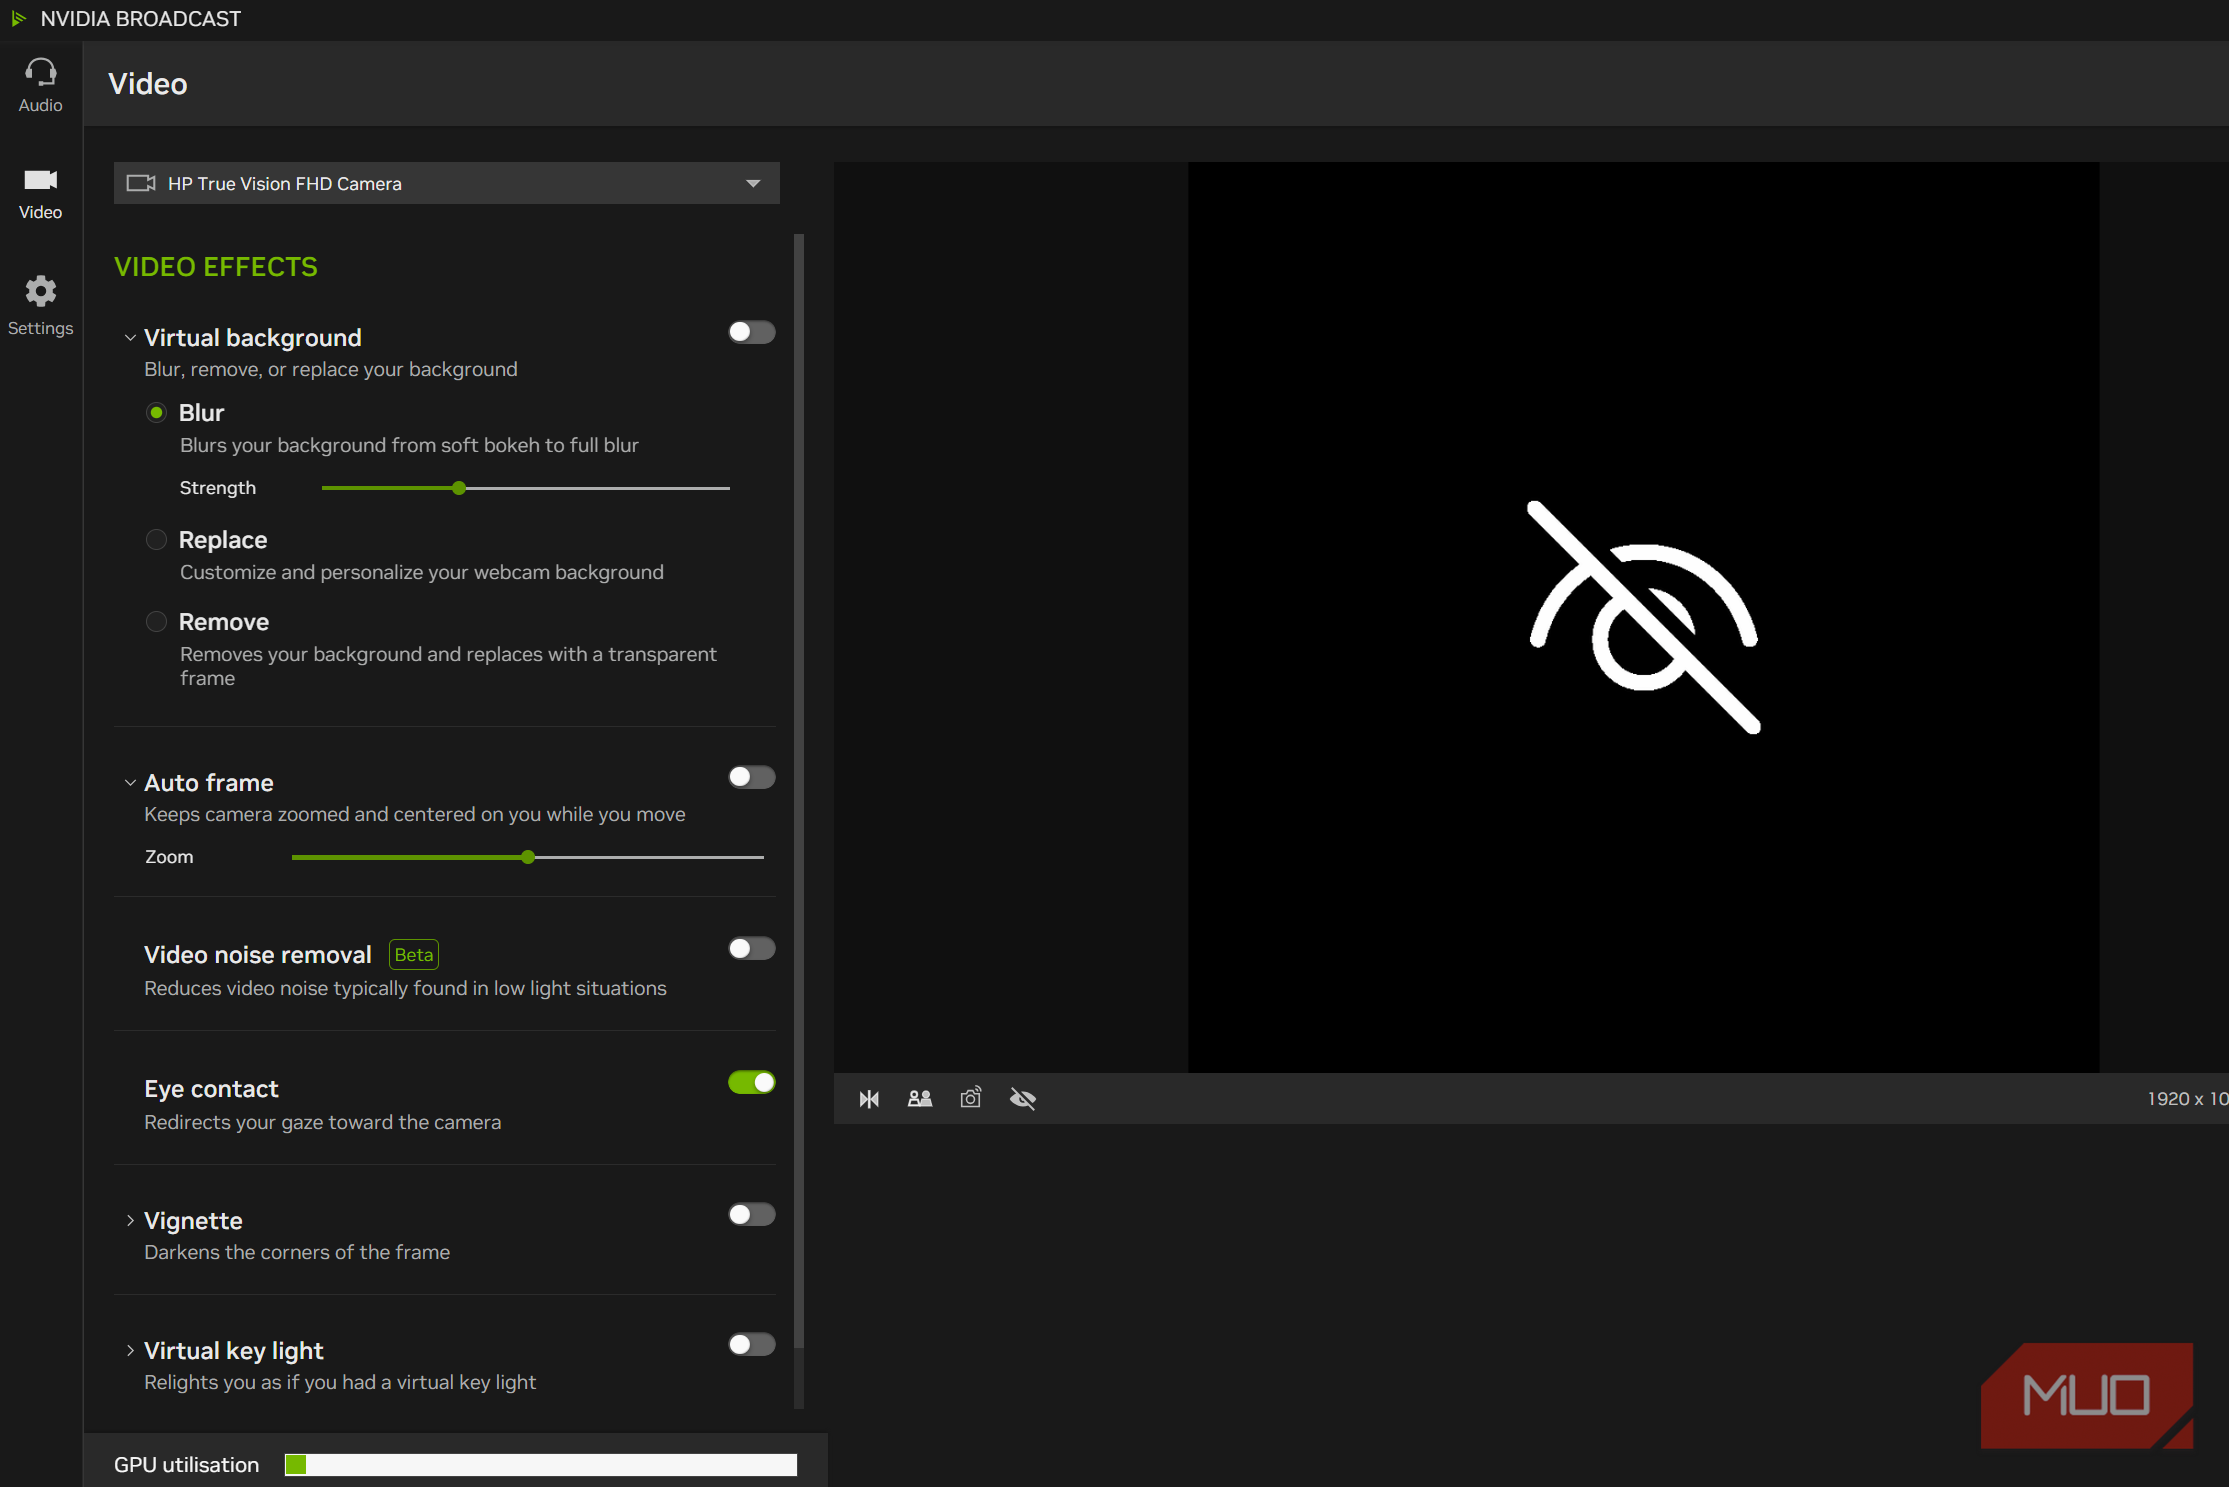Select the Blur radio button
This screenshot has height=1487, width=2229.
(156, 412)
